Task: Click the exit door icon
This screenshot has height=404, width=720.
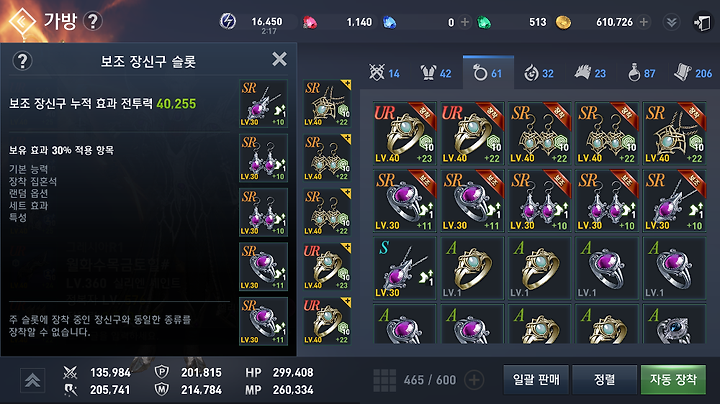Action: coord(702,22)
